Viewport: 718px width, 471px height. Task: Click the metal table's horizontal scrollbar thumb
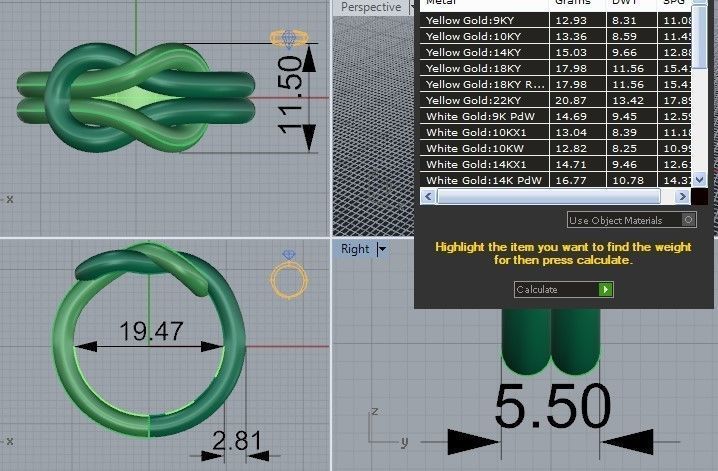(x=549, y=196)
